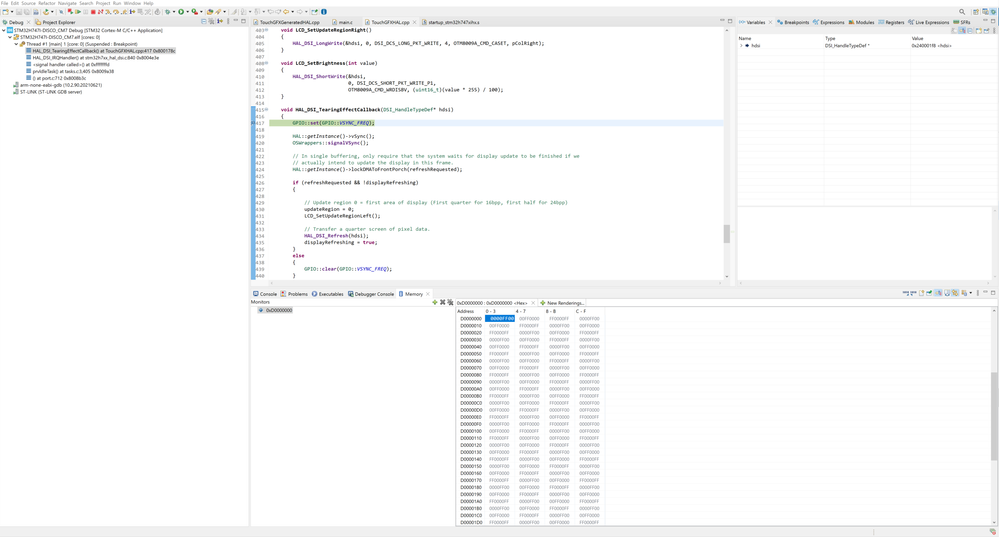The height and width of the screenshot is (537, 999).
Task: Open the Window menu
Action: pos(132,3)
